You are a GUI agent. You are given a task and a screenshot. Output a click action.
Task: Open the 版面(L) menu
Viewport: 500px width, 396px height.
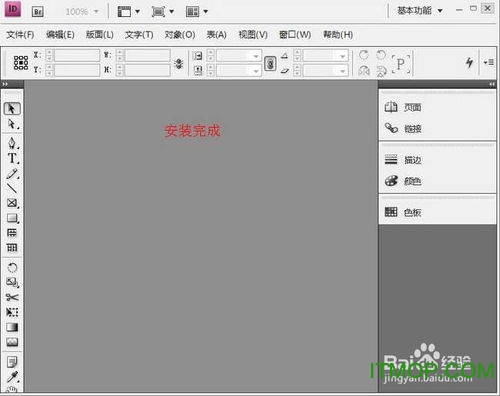100,35
